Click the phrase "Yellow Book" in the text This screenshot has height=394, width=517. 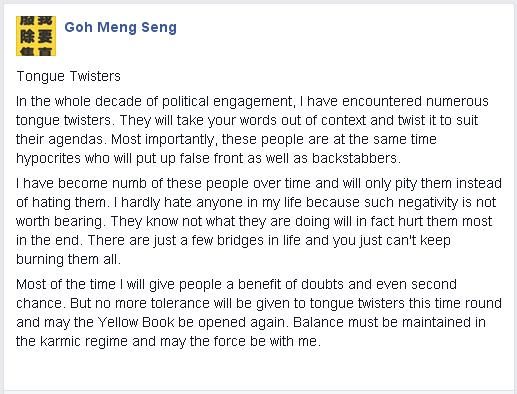pyautogui.click(x=136, y=322)
